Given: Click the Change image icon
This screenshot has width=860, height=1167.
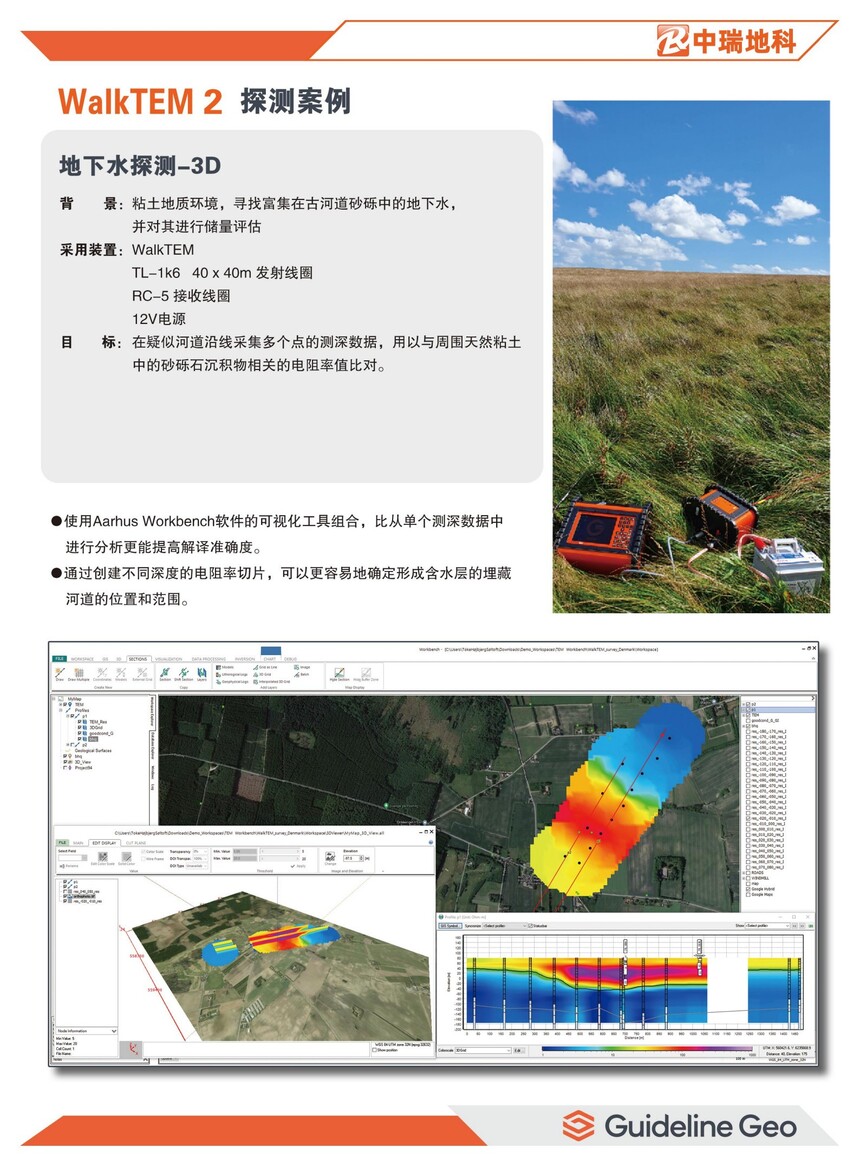Looking at the screenshot, I should [x=330, y=858].
